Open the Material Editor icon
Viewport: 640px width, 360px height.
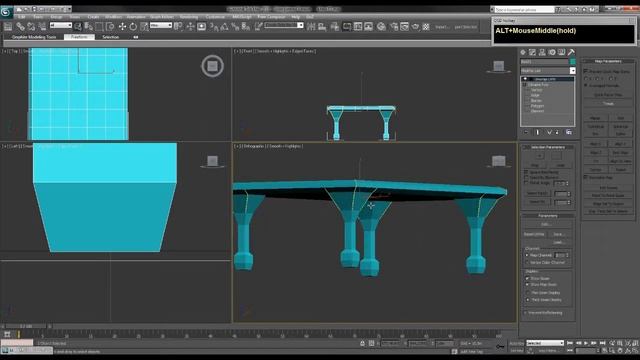click(x=381, y=27)
